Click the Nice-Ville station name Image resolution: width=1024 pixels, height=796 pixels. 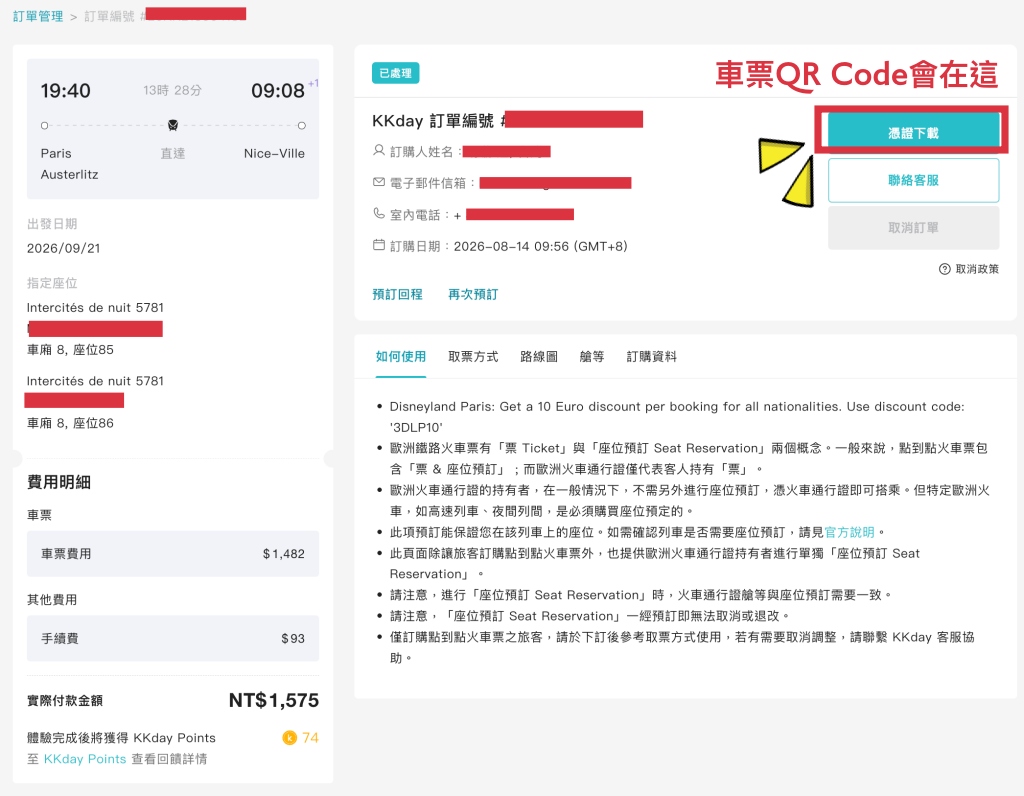(x=274, y=153)
